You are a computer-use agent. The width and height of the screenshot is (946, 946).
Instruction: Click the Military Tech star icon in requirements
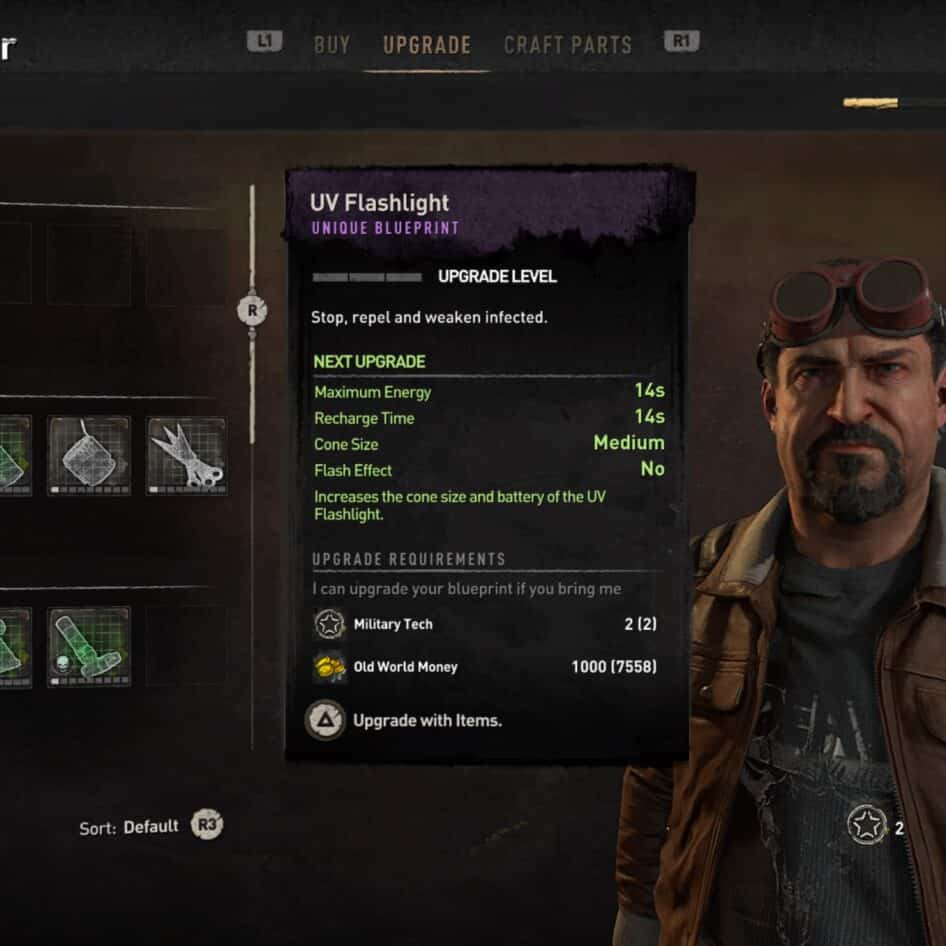[x=329, y=624]
